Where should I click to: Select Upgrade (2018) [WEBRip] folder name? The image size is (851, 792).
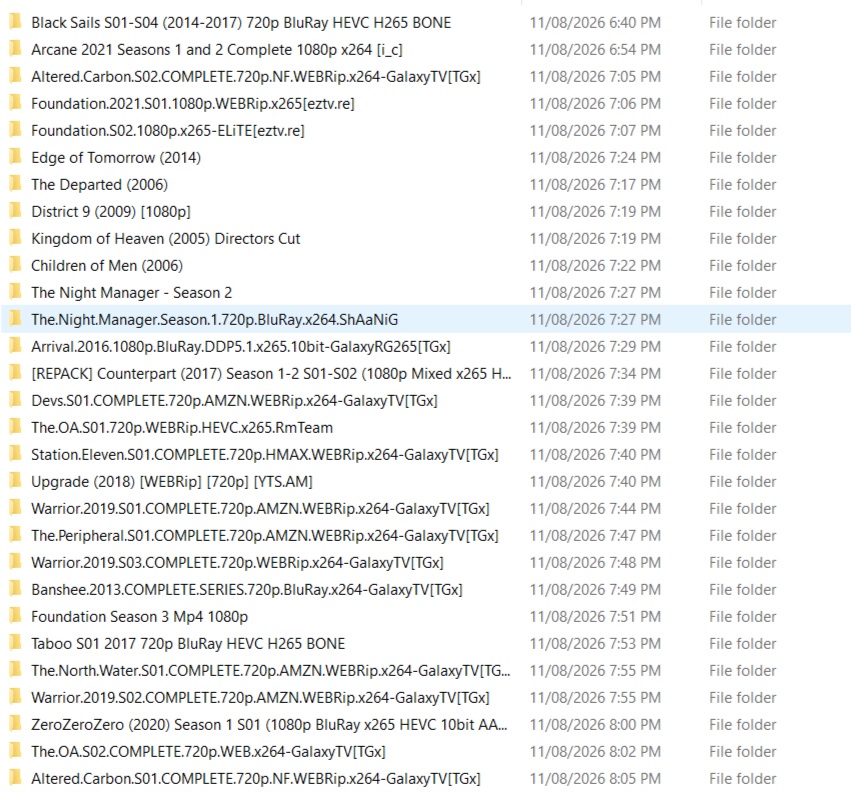pyautogui.click(x=172, y=482)
